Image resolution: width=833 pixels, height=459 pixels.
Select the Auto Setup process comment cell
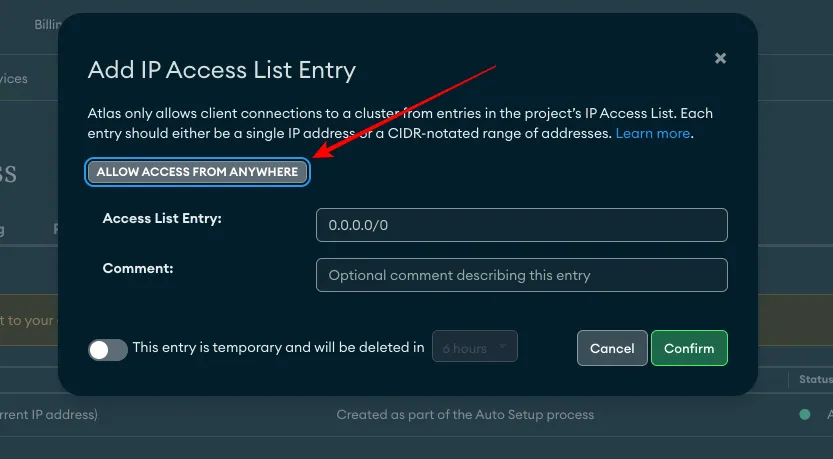[x=465, y=414]
